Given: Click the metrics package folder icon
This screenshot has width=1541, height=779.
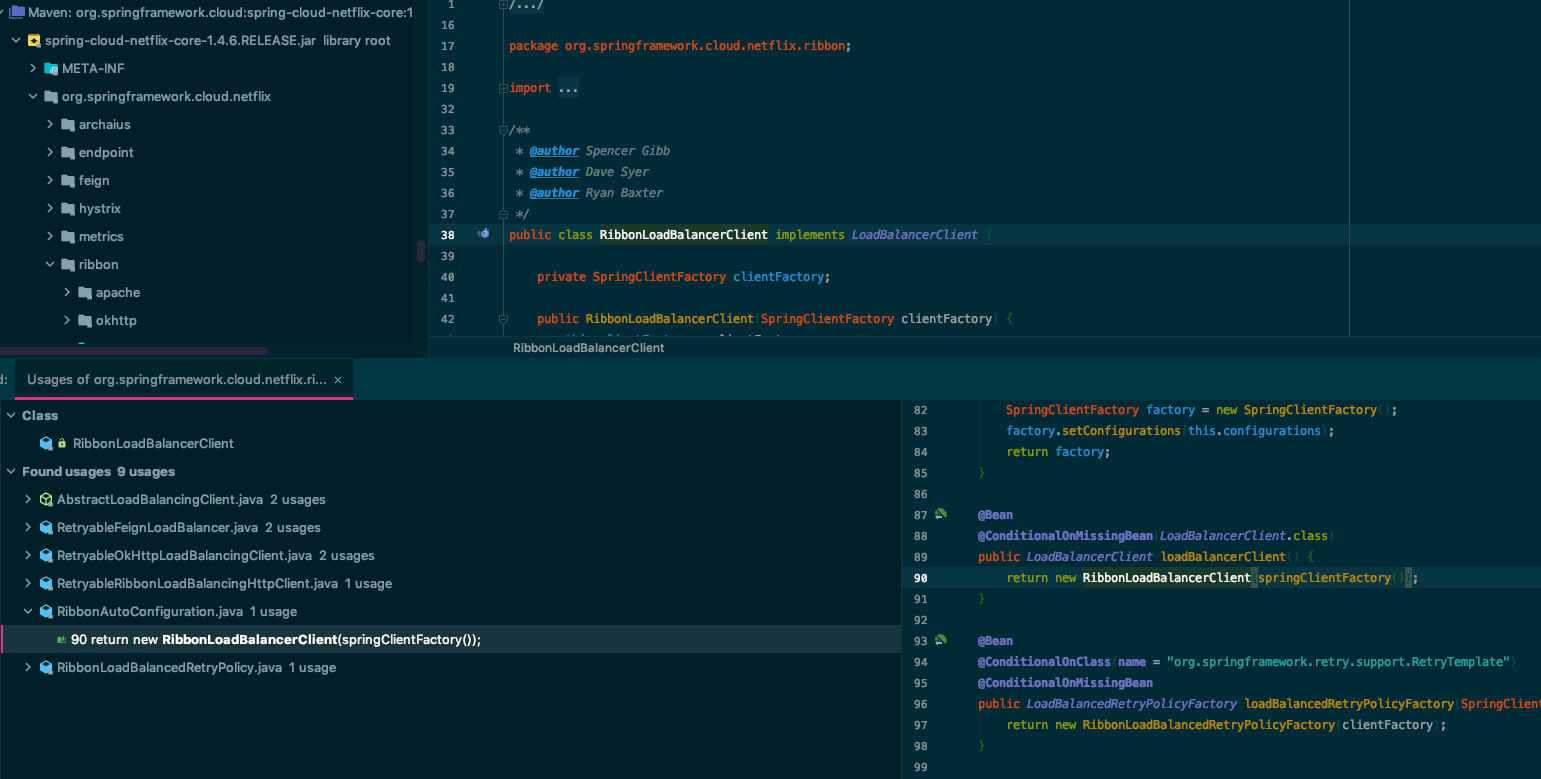Looking at the screenshot, I should click(x=68, y=237).
